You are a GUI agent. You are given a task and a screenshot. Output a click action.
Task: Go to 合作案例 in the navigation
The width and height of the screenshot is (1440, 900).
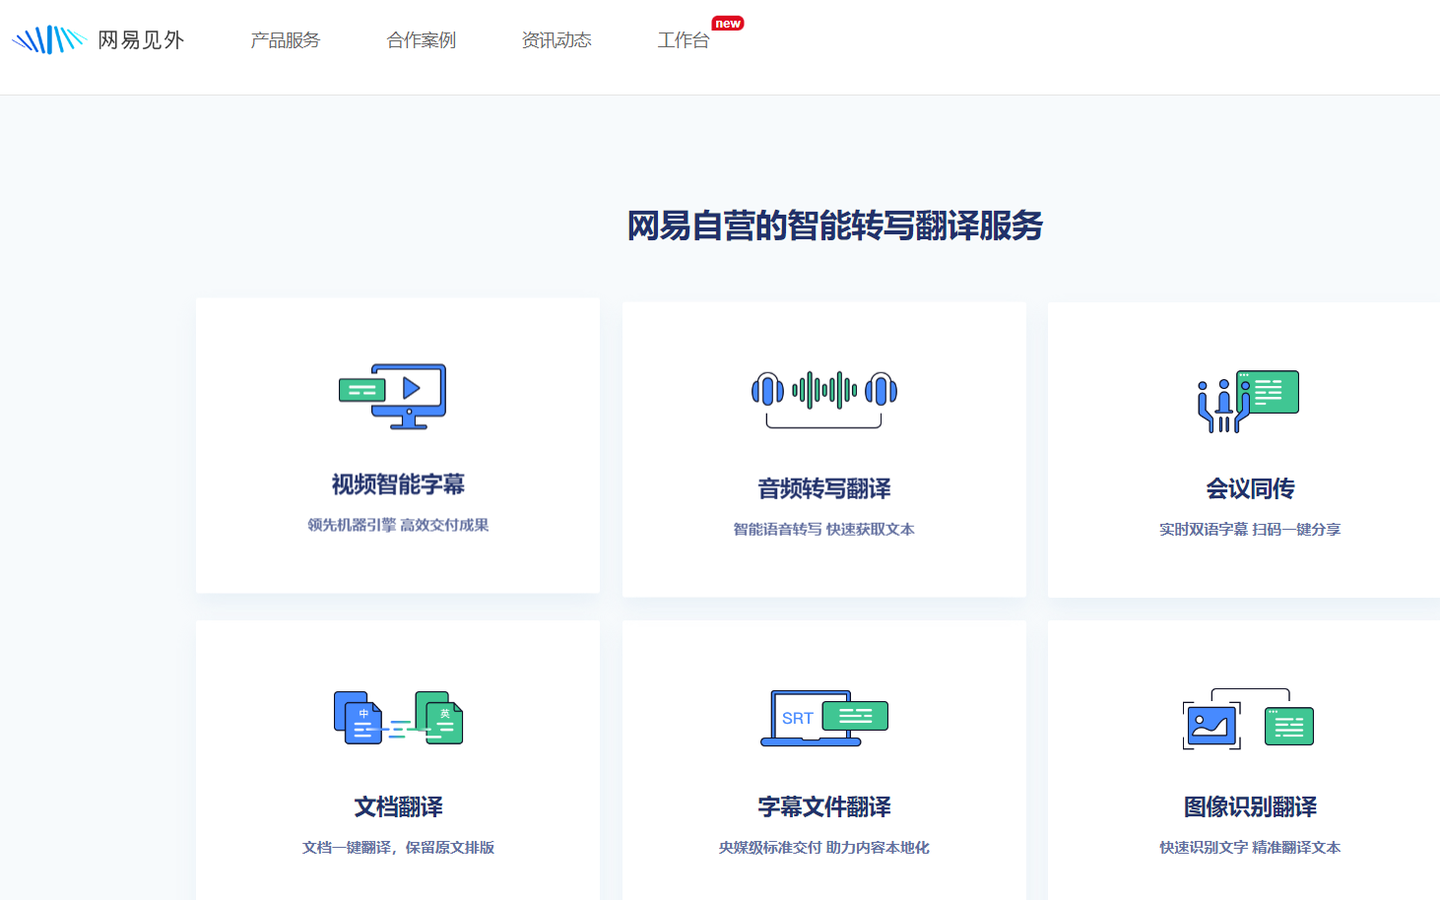click(x=421, y=40)
